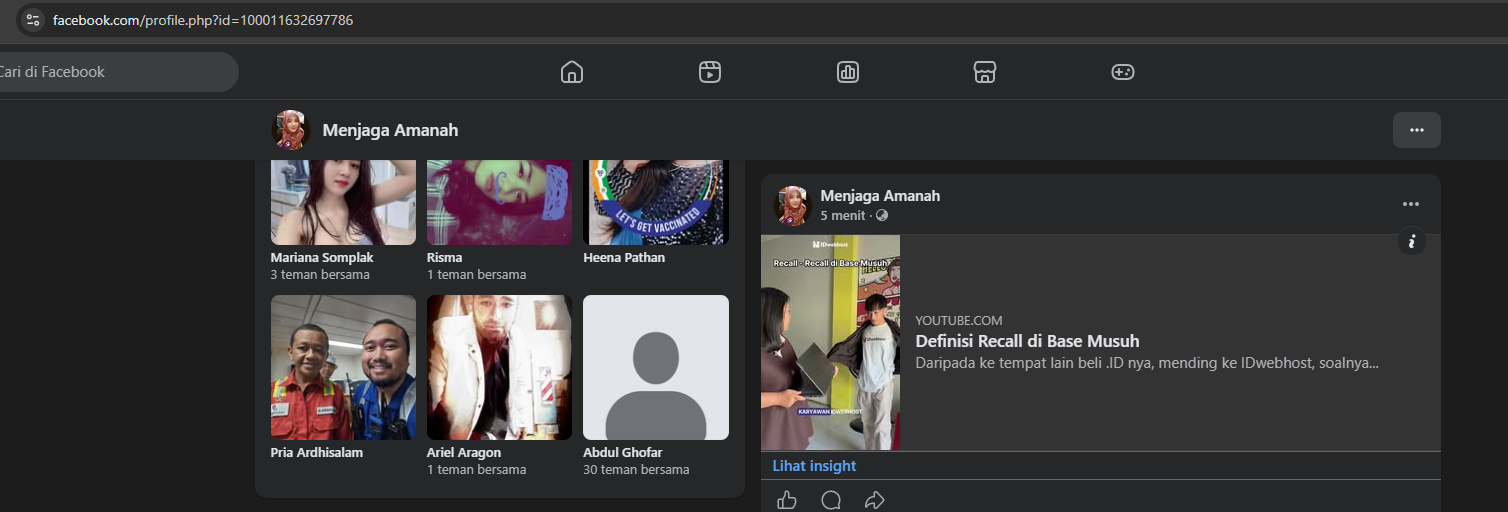Click the post author's avatar picture
1508x512 pixels.
792,205
